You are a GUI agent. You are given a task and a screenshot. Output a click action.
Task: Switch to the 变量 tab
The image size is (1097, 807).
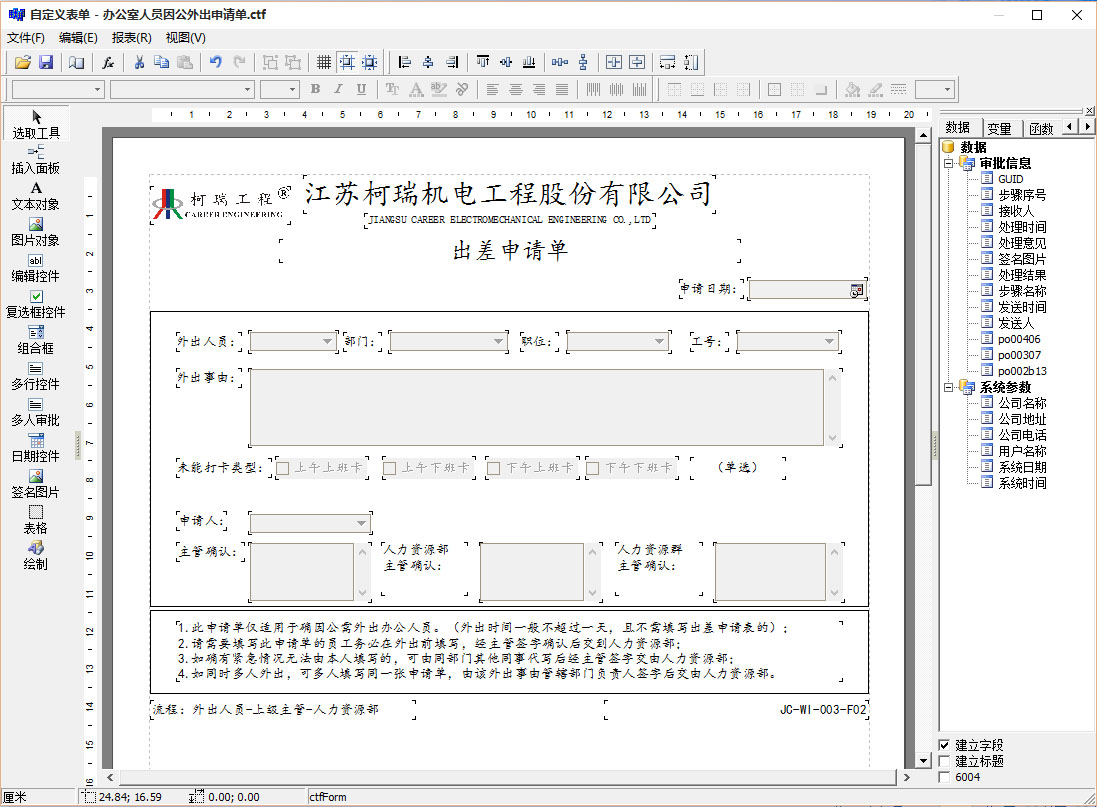pyautogui.click(x=999, y=128)
